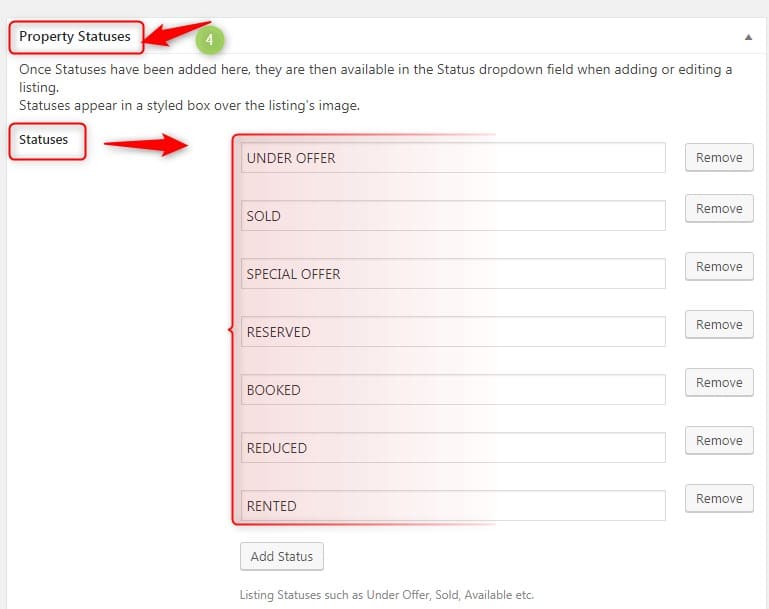Screen dimensions: 769x609
Task: Click the BOOKED status input
Action: coord(453,390)
